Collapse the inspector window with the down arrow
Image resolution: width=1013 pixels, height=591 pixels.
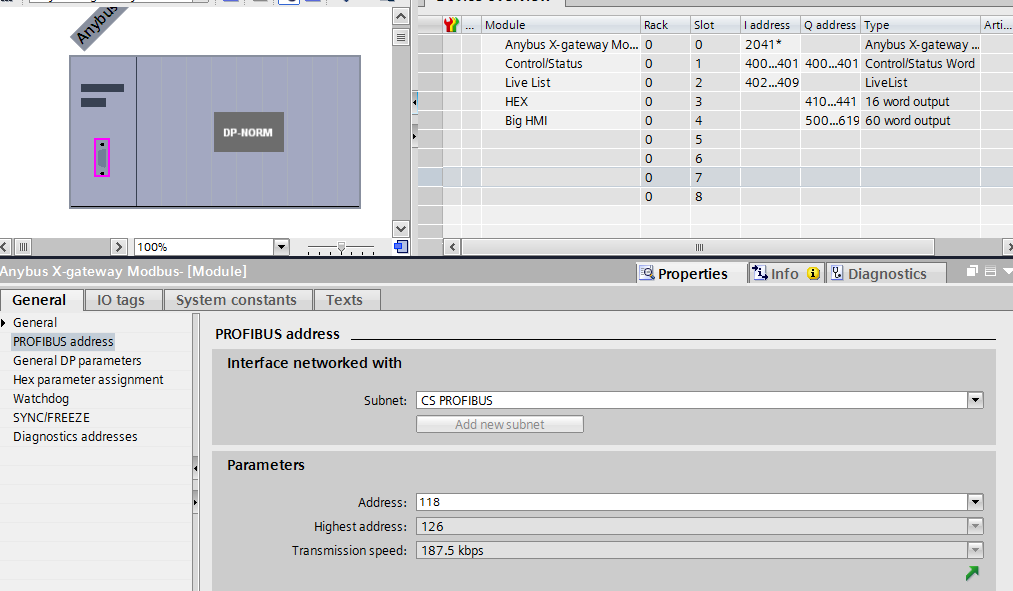click(x=1007, y=272)
